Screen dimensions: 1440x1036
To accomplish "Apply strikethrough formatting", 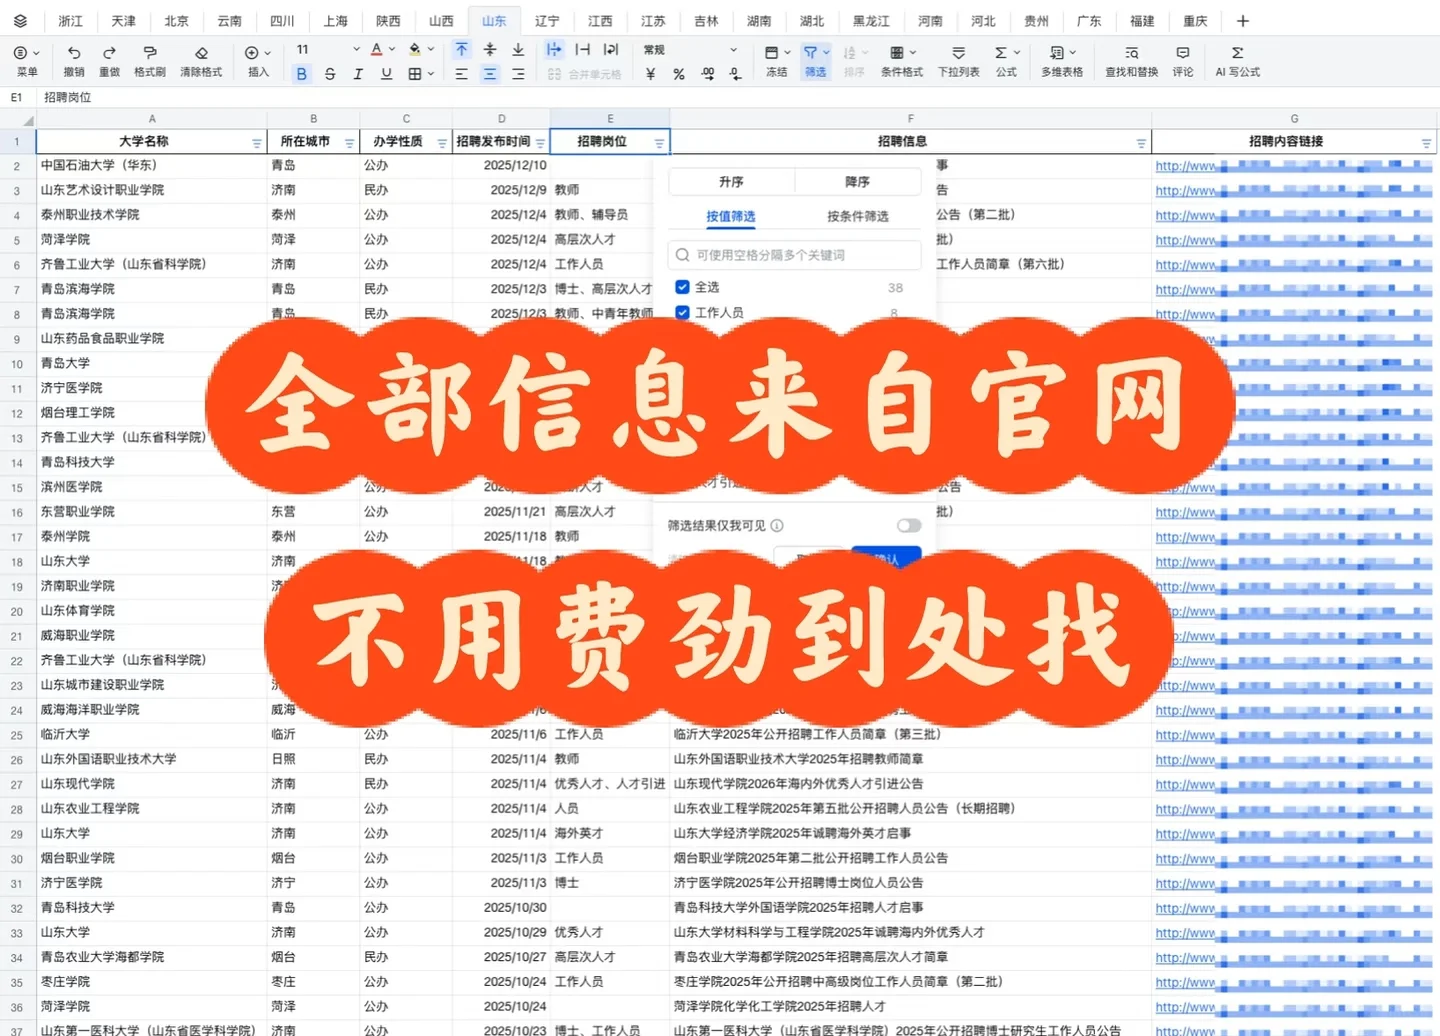I will pos(329,73).
